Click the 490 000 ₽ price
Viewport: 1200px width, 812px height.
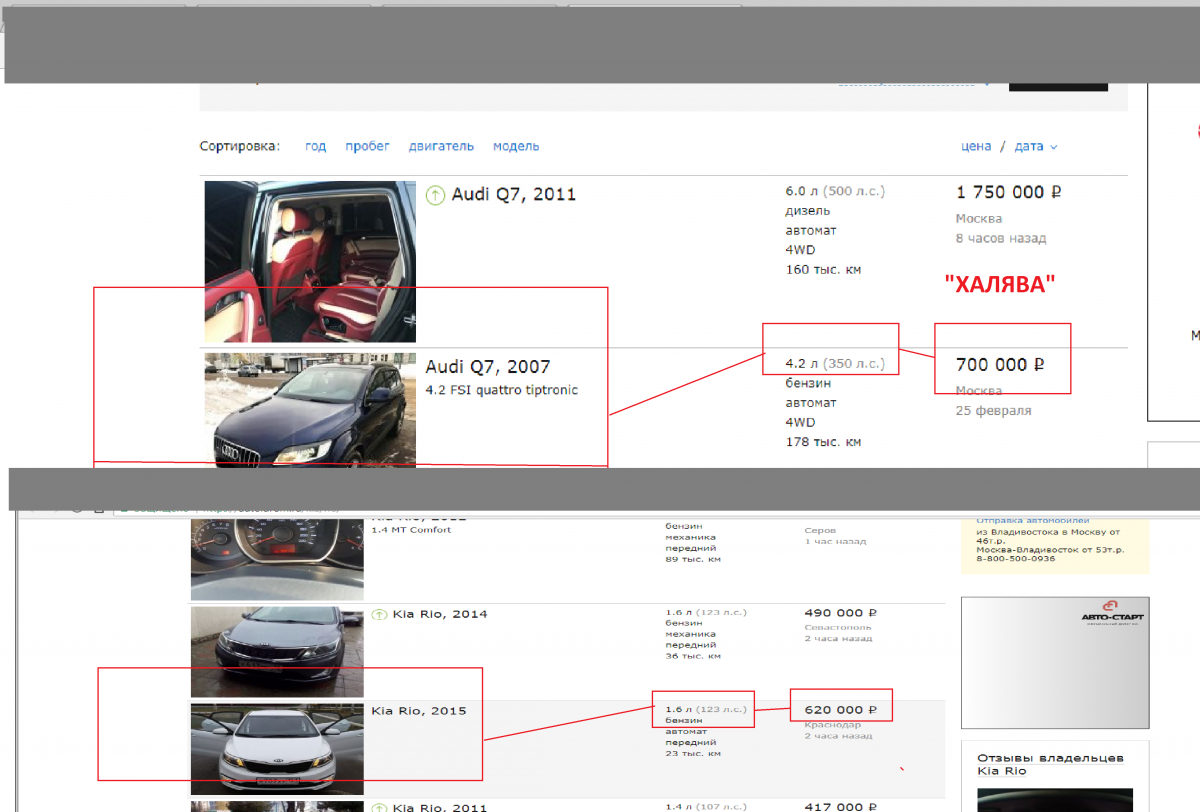click(x=840, y=613)
